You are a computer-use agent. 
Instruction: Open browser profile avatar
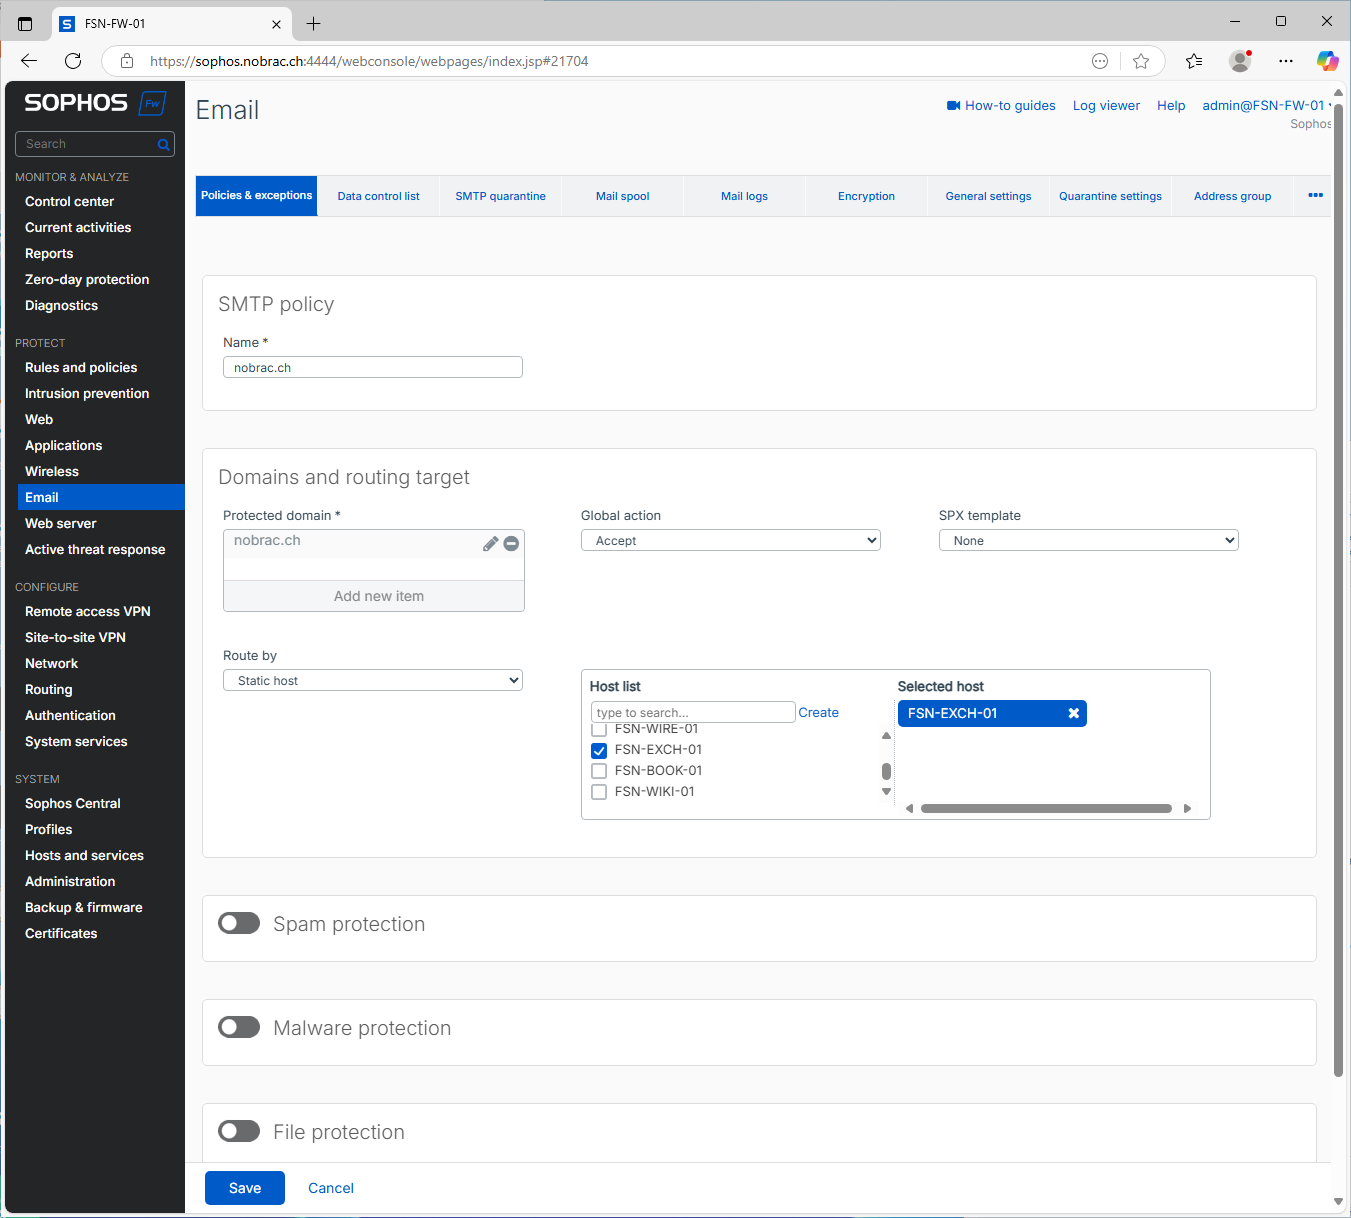(x=1240, y=61)
